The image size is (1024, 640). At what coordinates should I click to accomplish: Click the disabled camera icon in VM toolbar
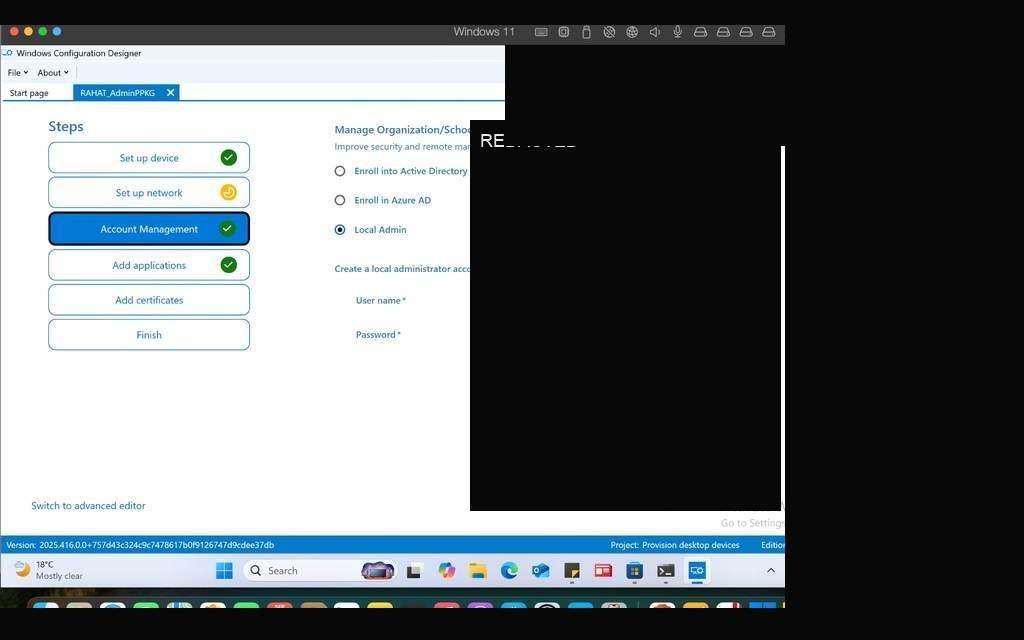tap(609, 32)
